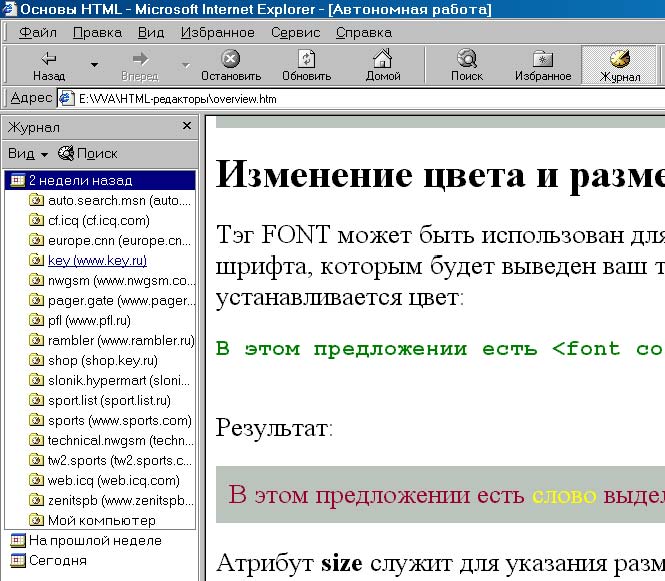The image size is (665, 581).
Task: Click the heading 'Изменение цвета и разме'
Action: [x=440, y=176]
